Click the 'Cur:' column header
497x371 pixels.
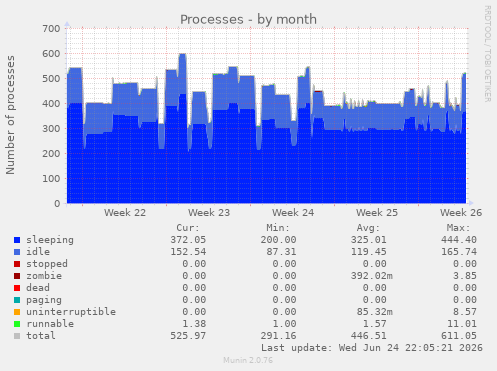pos(188,228)
